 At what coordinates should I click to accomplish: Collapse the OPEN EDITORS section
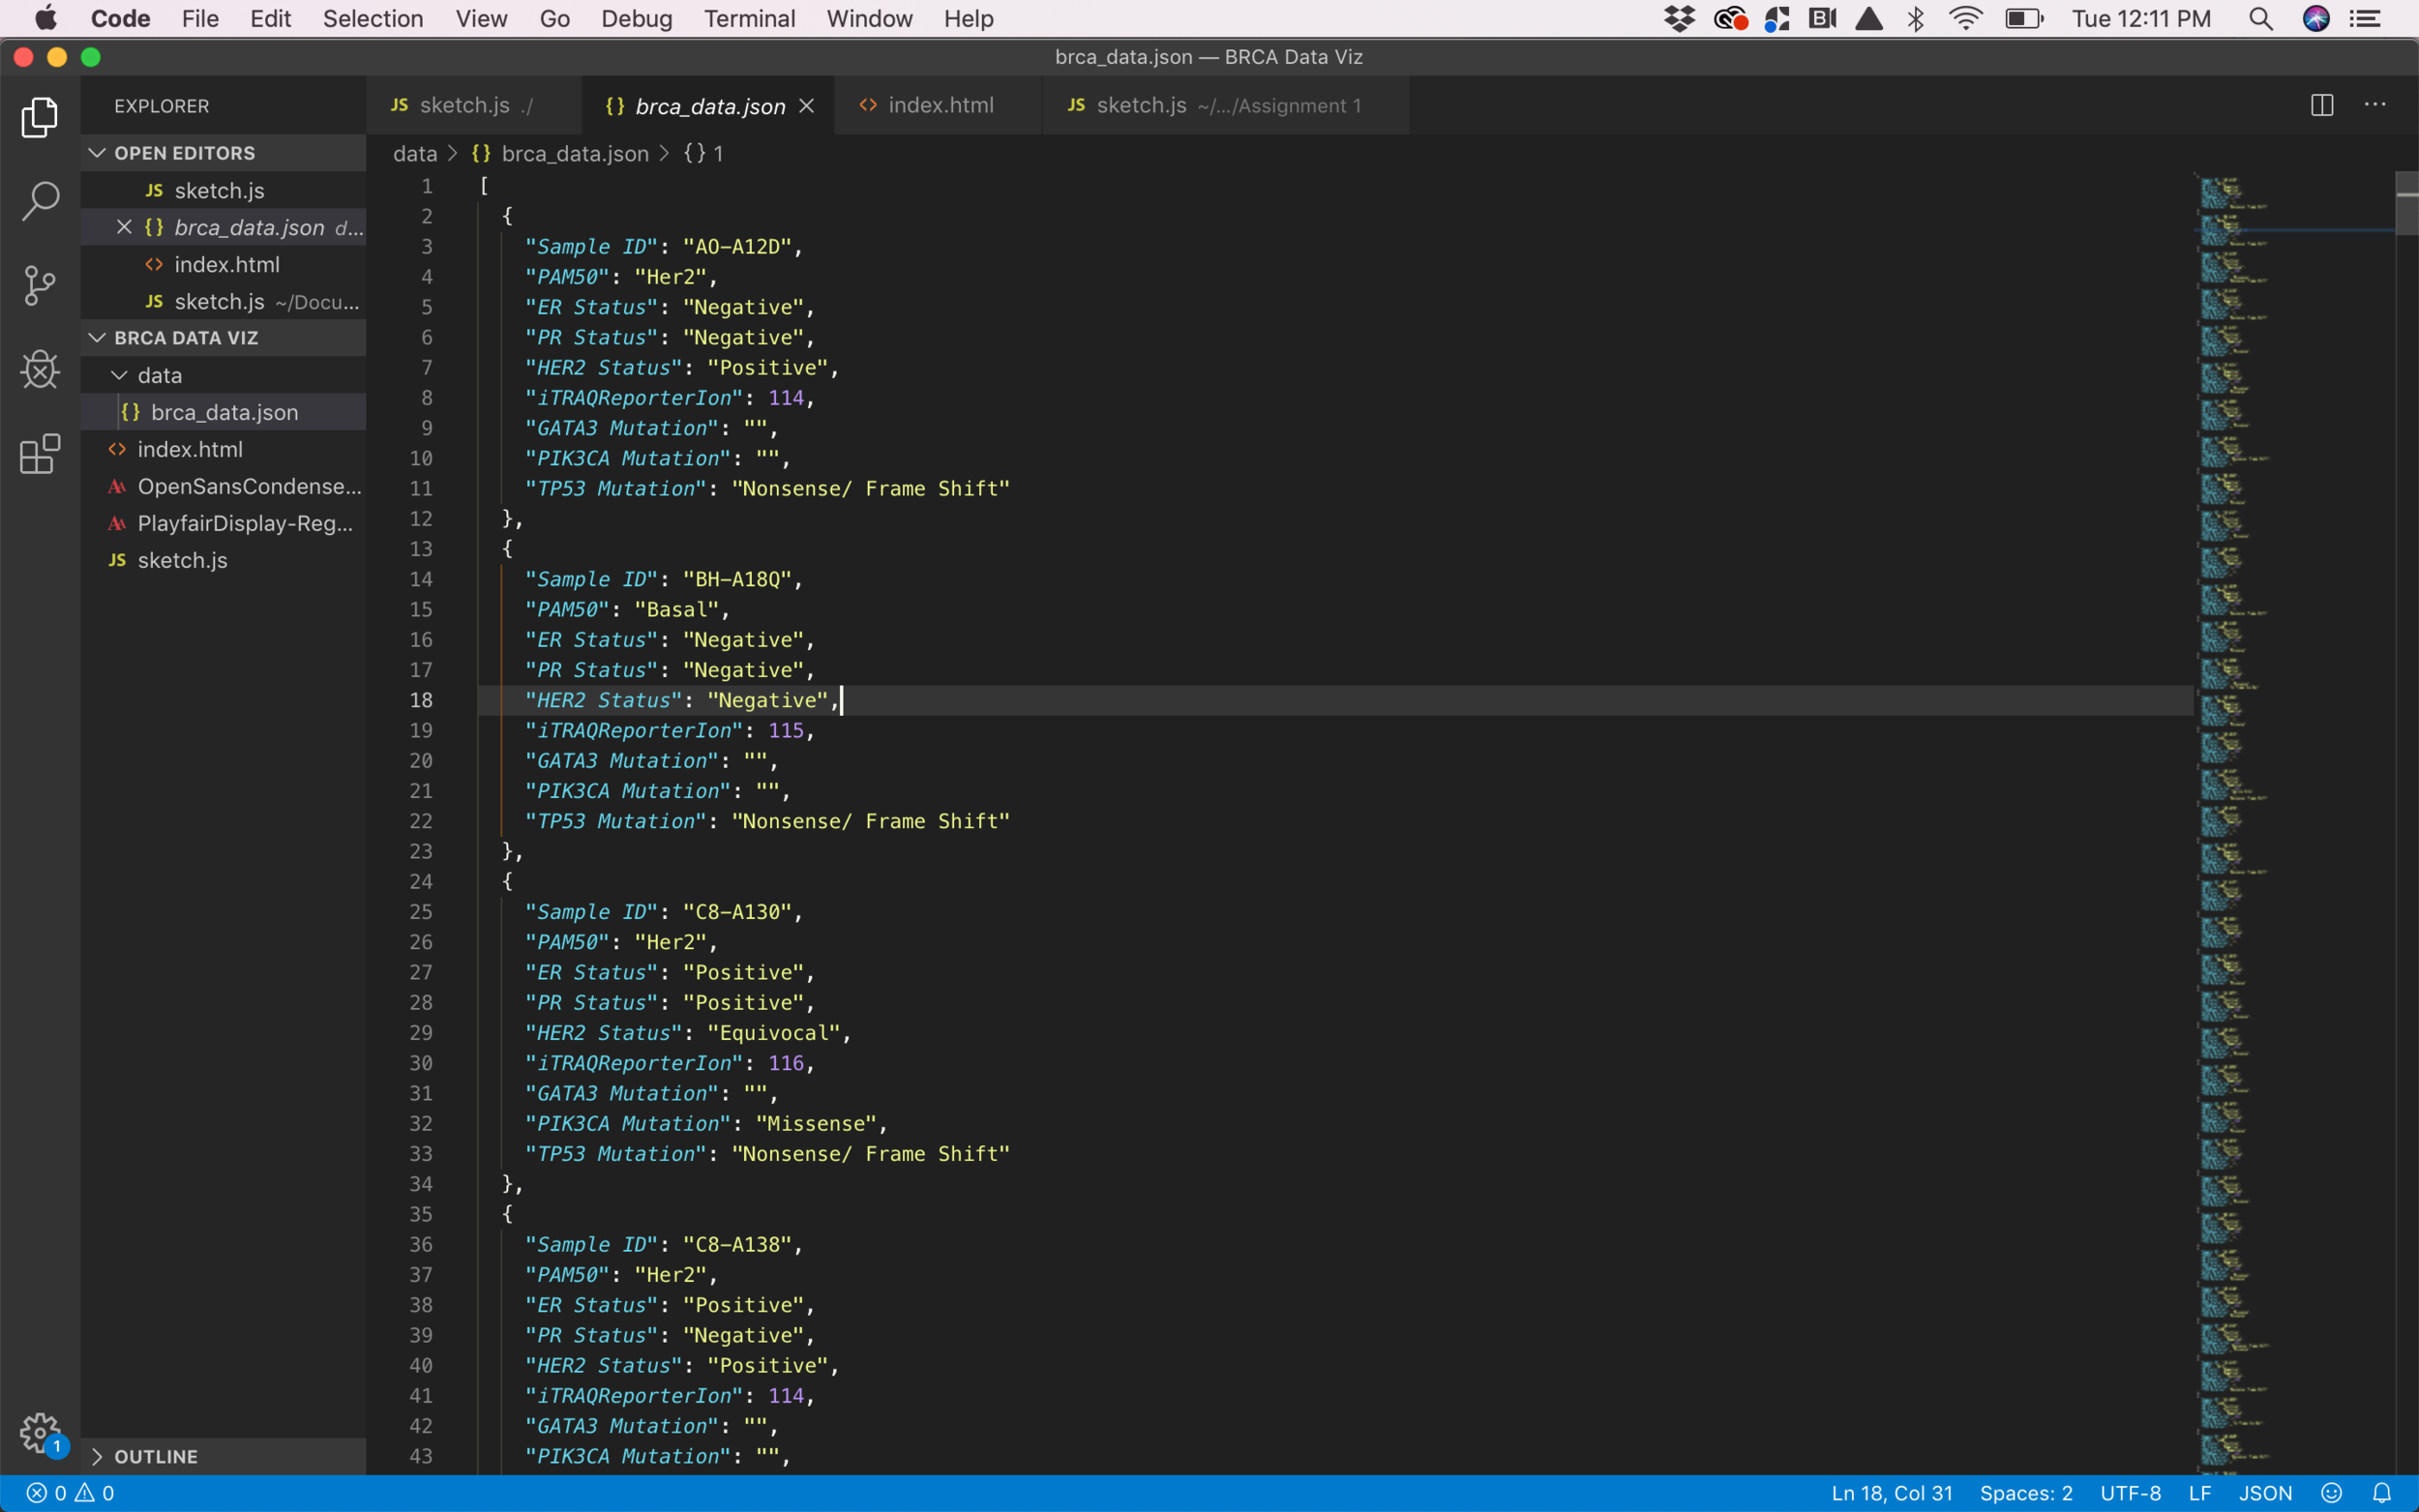pos(97,152)
